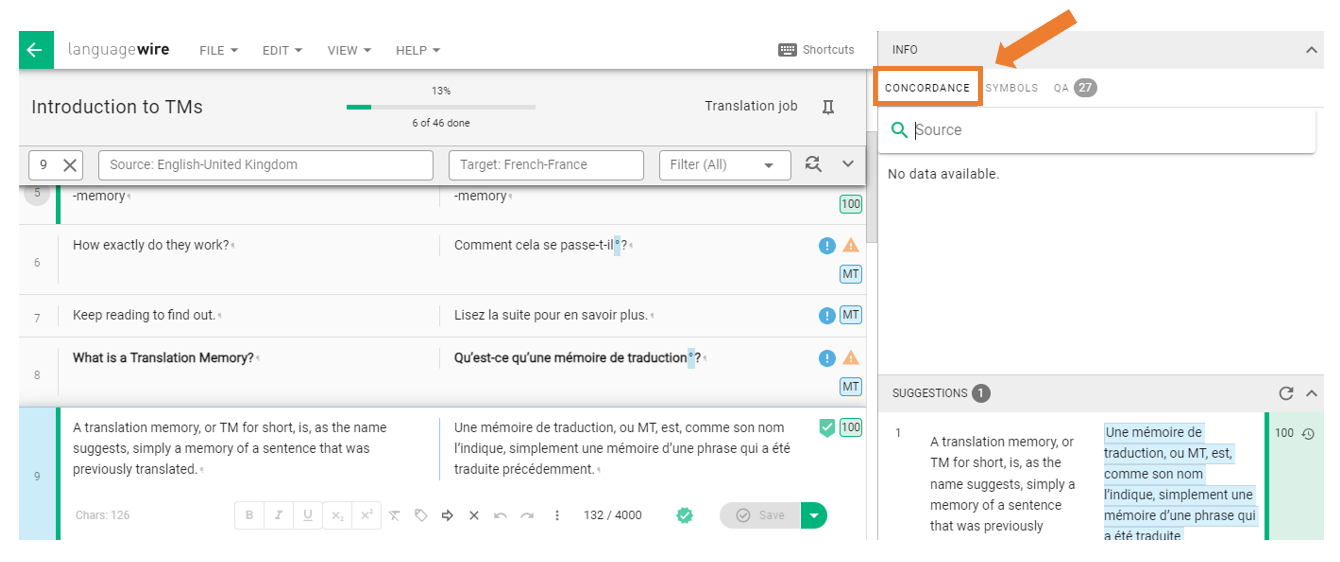
Task: Collapse the SUGGESTIONS panel
Action: coord(1312,394)
